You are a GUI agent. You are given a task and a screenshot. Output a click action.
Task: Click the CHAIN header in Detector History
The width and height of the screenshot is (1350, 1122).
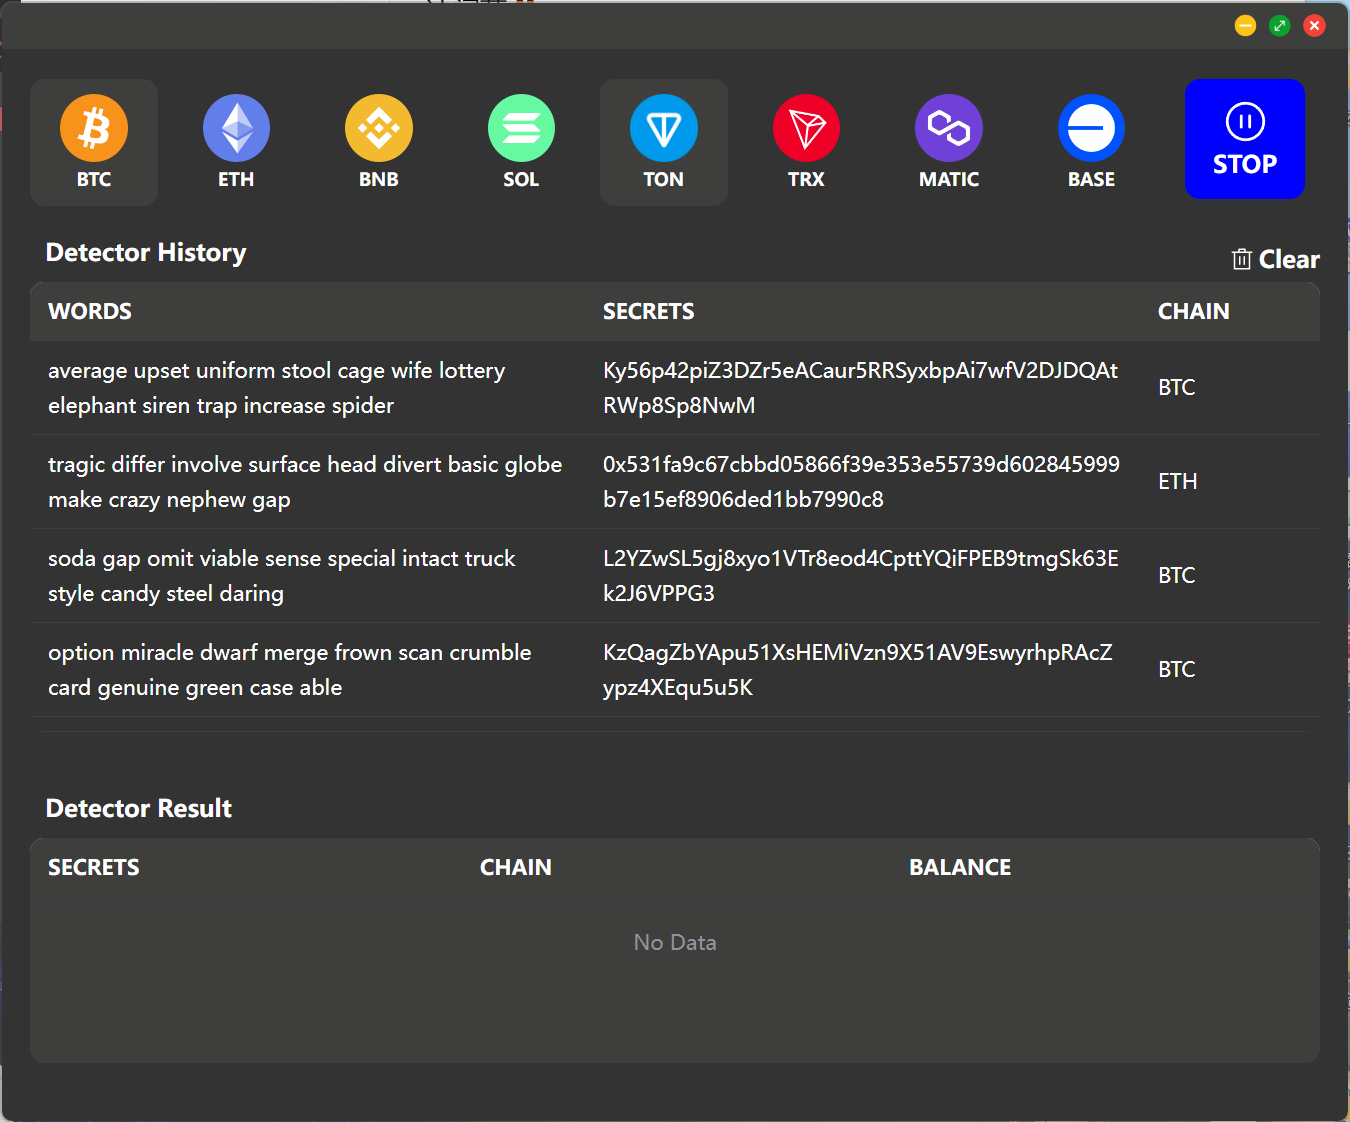(x=1193, y=312)
